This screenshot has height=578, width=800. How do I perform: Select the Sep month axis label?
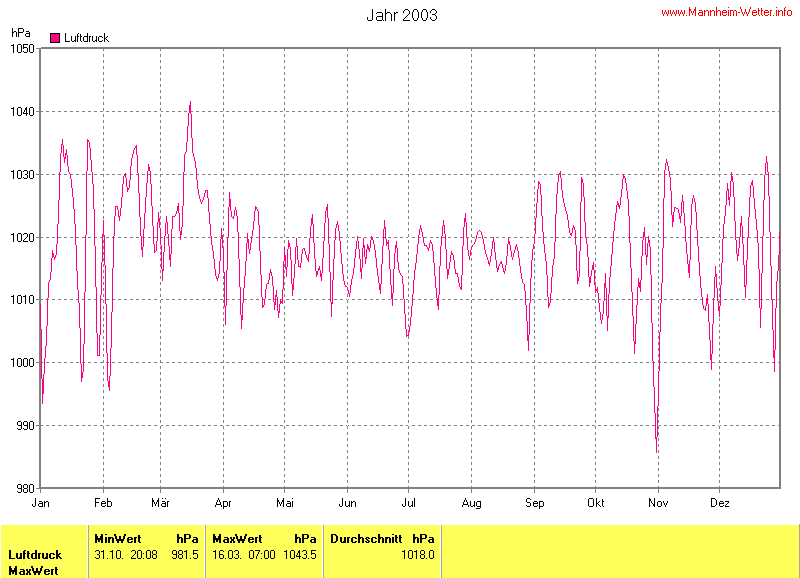pos(535,502)
